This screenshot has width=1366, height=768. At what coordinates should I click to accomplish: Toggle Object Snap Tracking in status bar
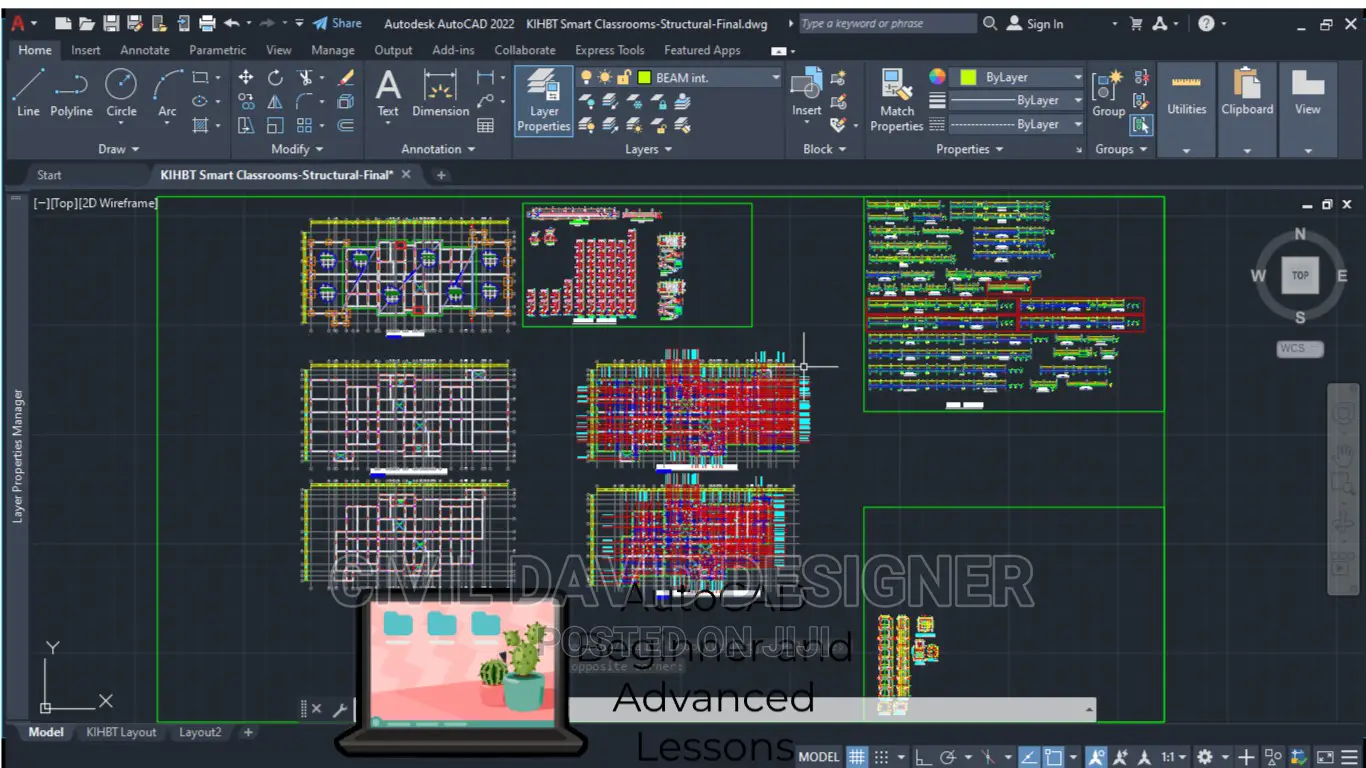pos(1028,757)
